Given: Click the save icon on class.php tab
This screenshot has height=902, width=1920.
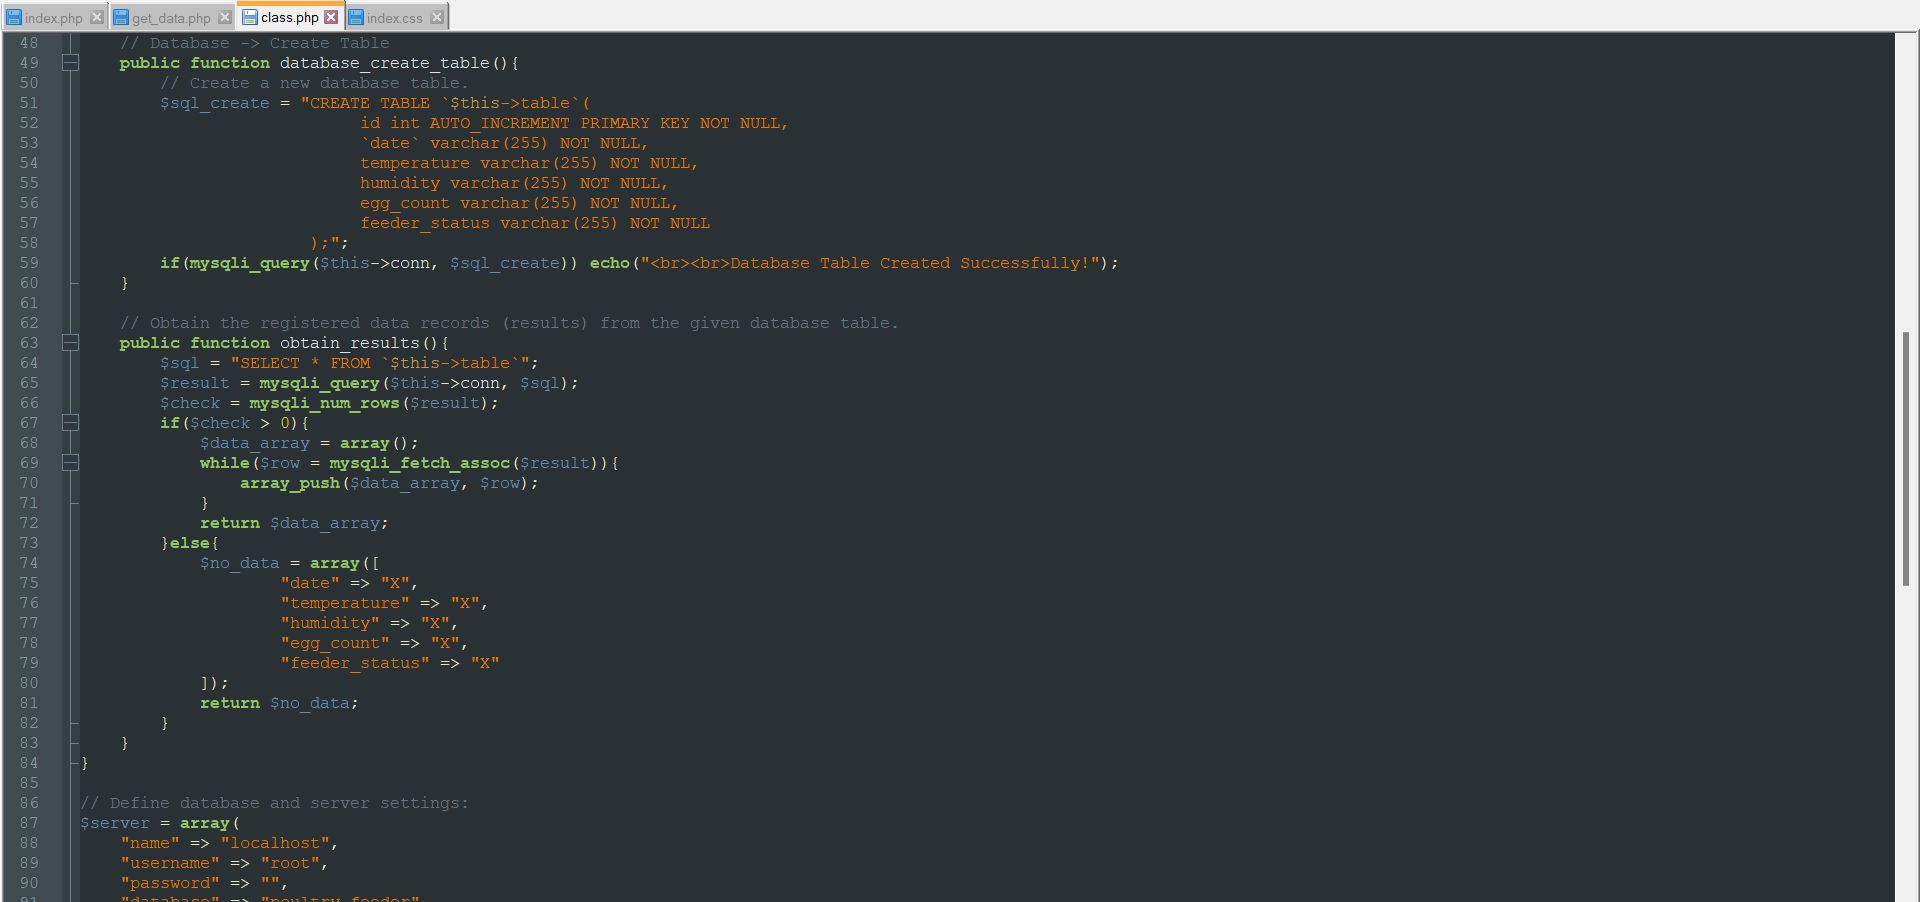Looking at the screenshot, I should [250, 17].
